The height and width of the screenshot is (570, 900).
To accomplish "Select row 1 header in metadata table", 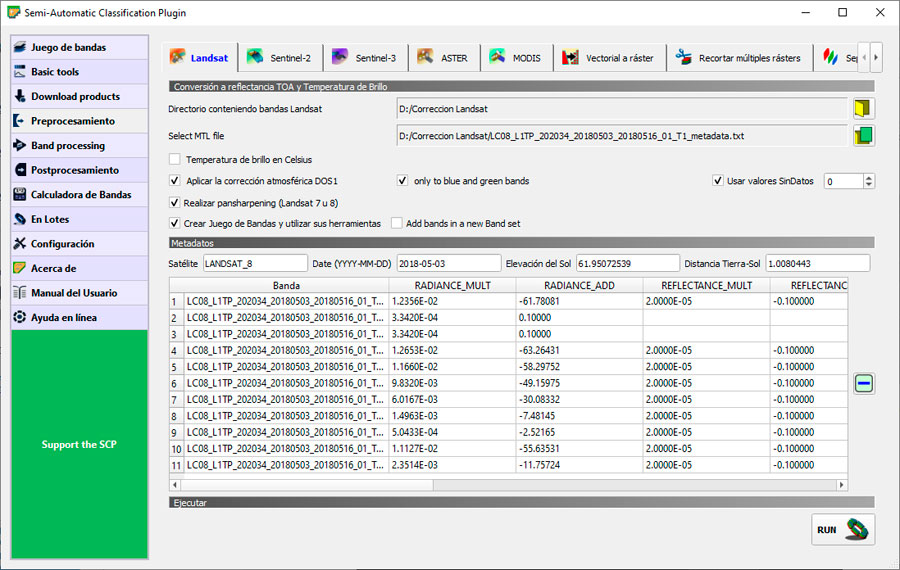I will (x=176, y=301).
